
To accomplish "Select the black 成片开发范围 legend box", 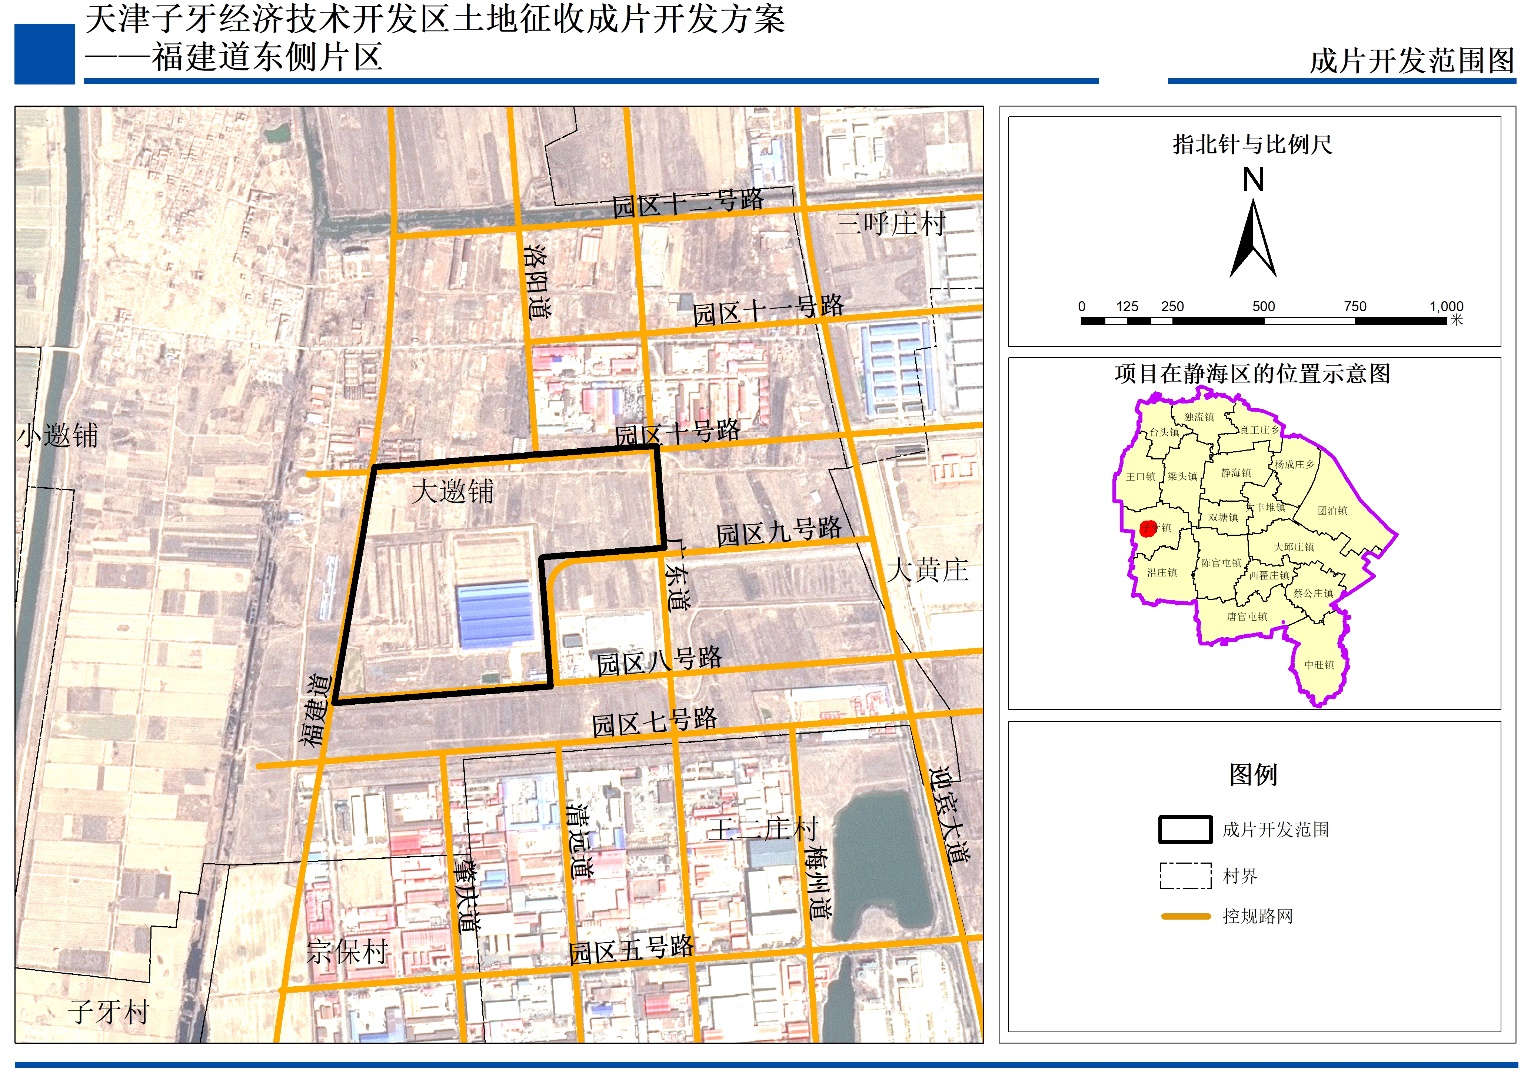I will point(1185,830).
